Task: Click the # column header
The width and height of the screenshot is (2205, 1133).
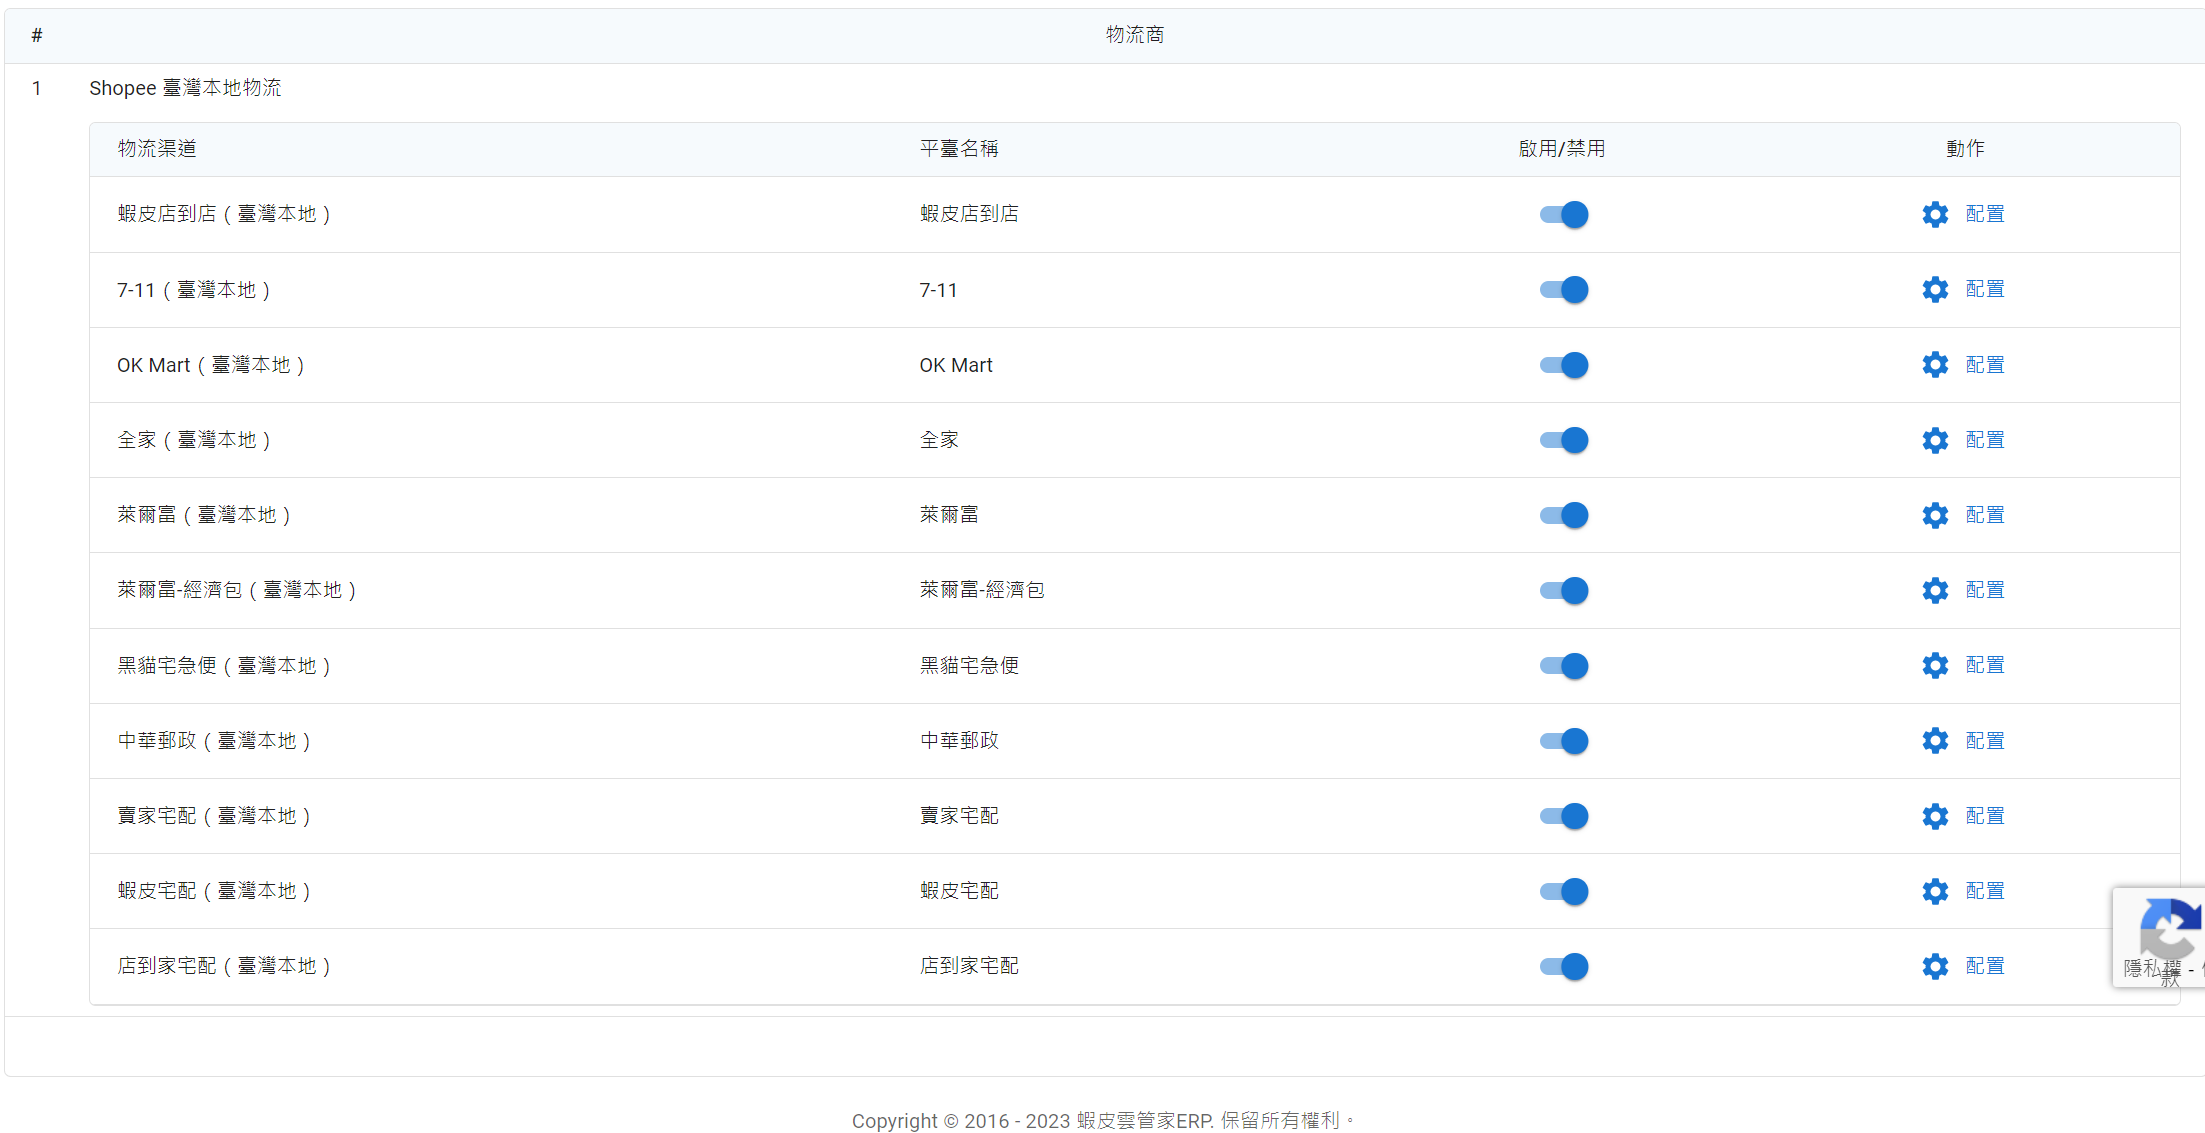Action: point(37,36)
